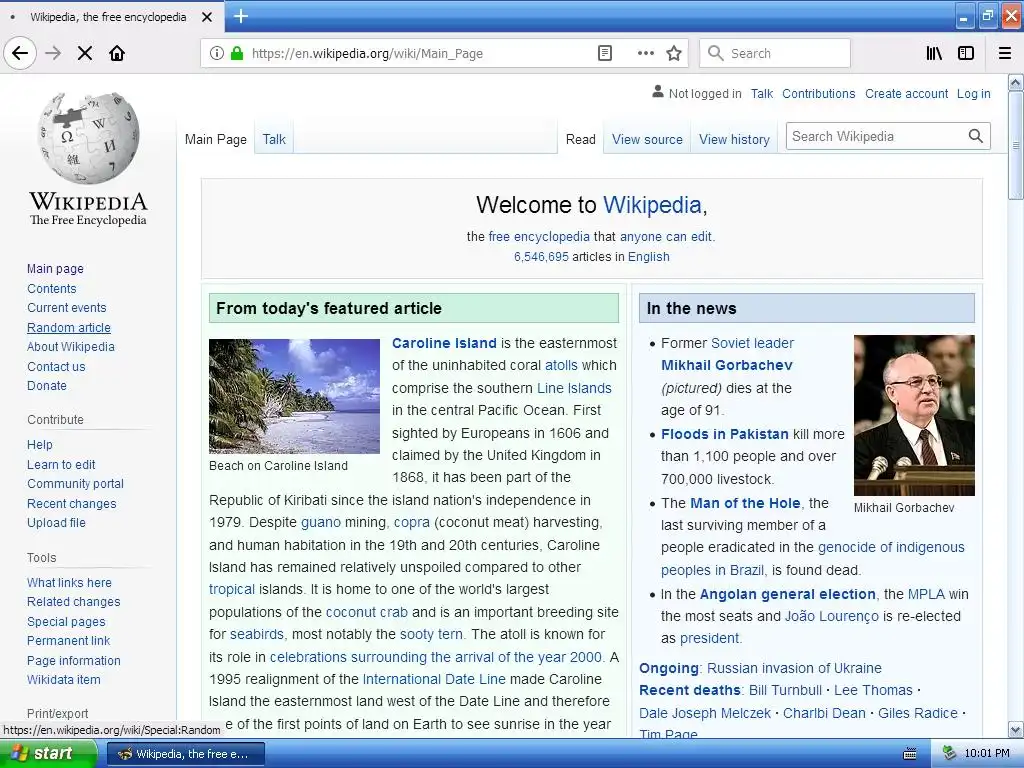Open the View history tab
The height and width of the screenshot is (768, 1024).
734,139
